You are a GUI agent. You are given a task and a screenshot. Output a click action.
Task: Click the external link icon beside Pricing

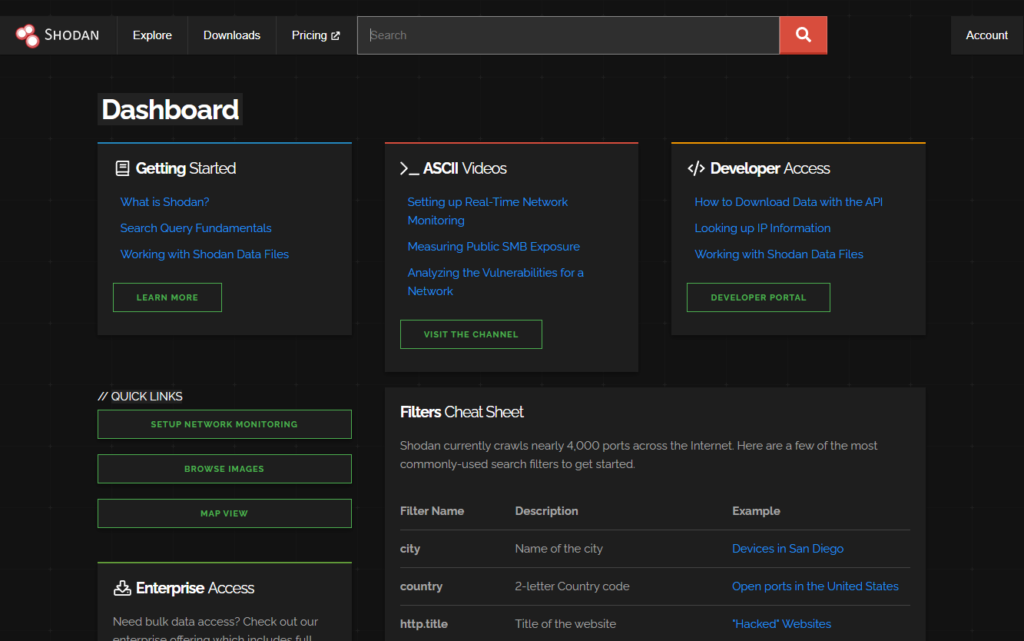tap(336, 36)
